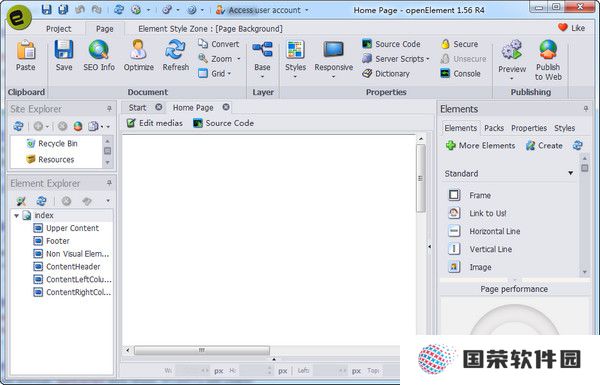Click the Like heart button
This screenshot has width=600, height=385.
coord(571,28)
